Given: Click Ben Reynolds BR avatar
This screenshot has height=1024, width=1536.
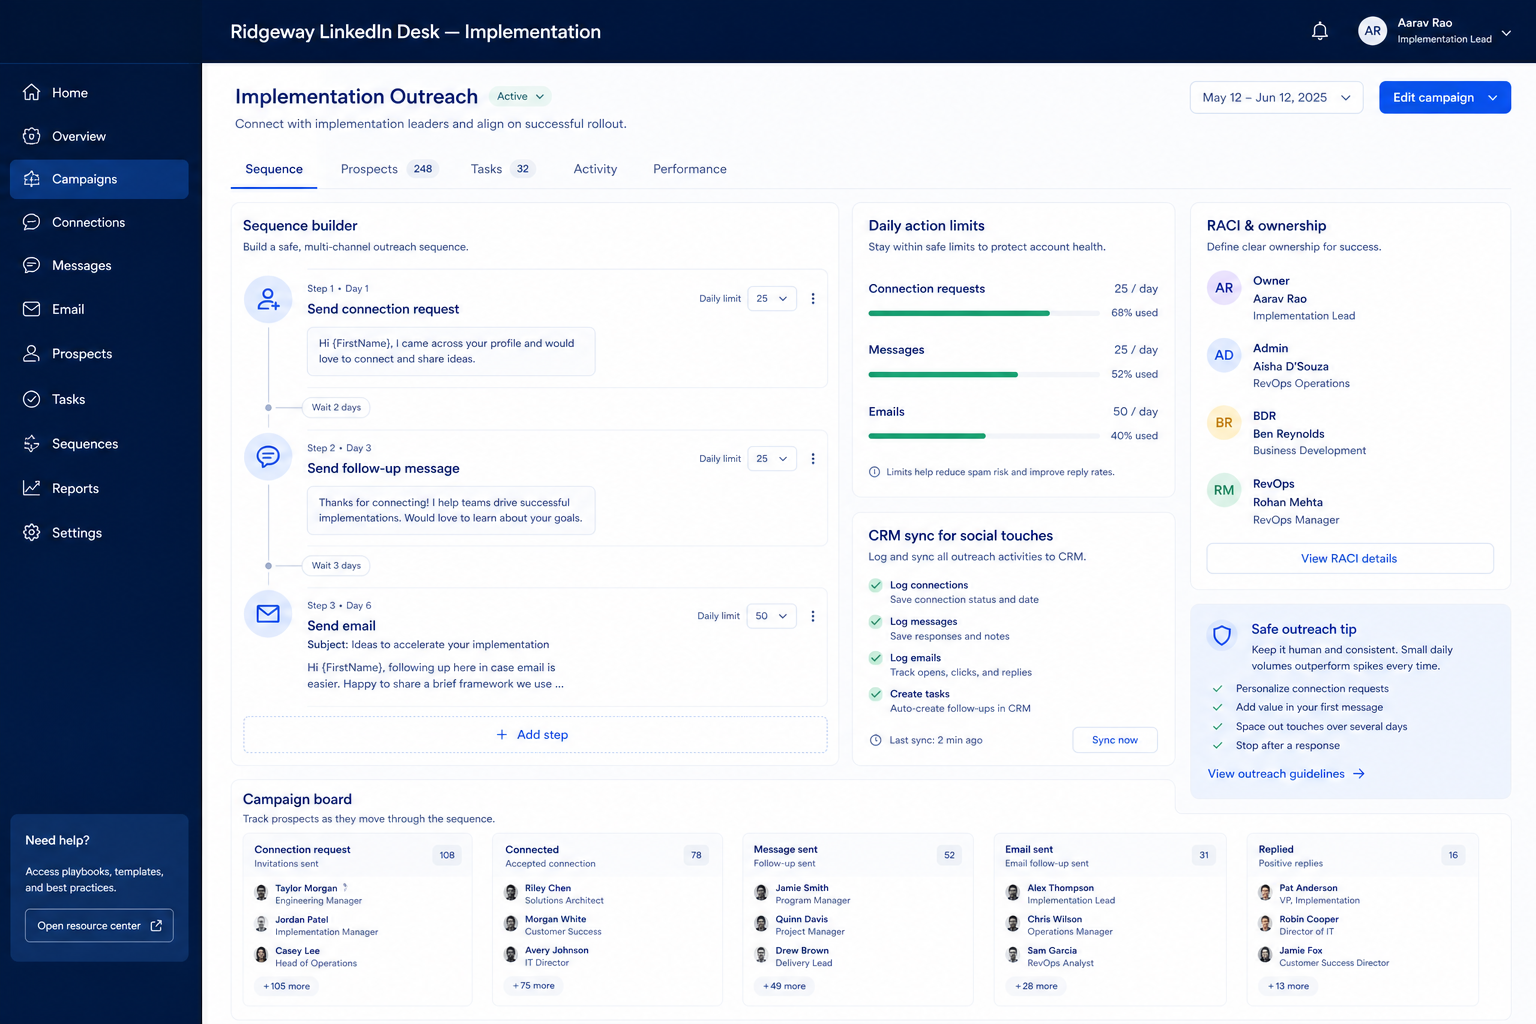Looking at the screenshot, I should [x=1224, y=423].
